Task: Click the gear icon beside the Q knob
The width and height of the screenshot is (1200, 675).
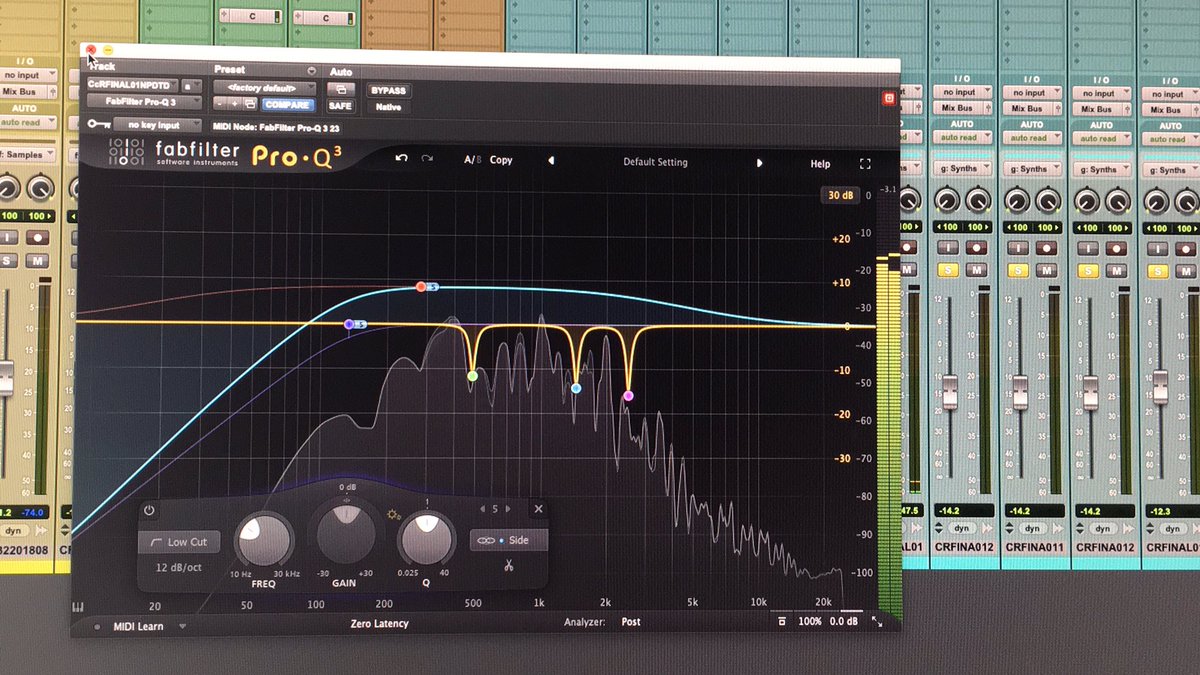Action: click(393, 516)
